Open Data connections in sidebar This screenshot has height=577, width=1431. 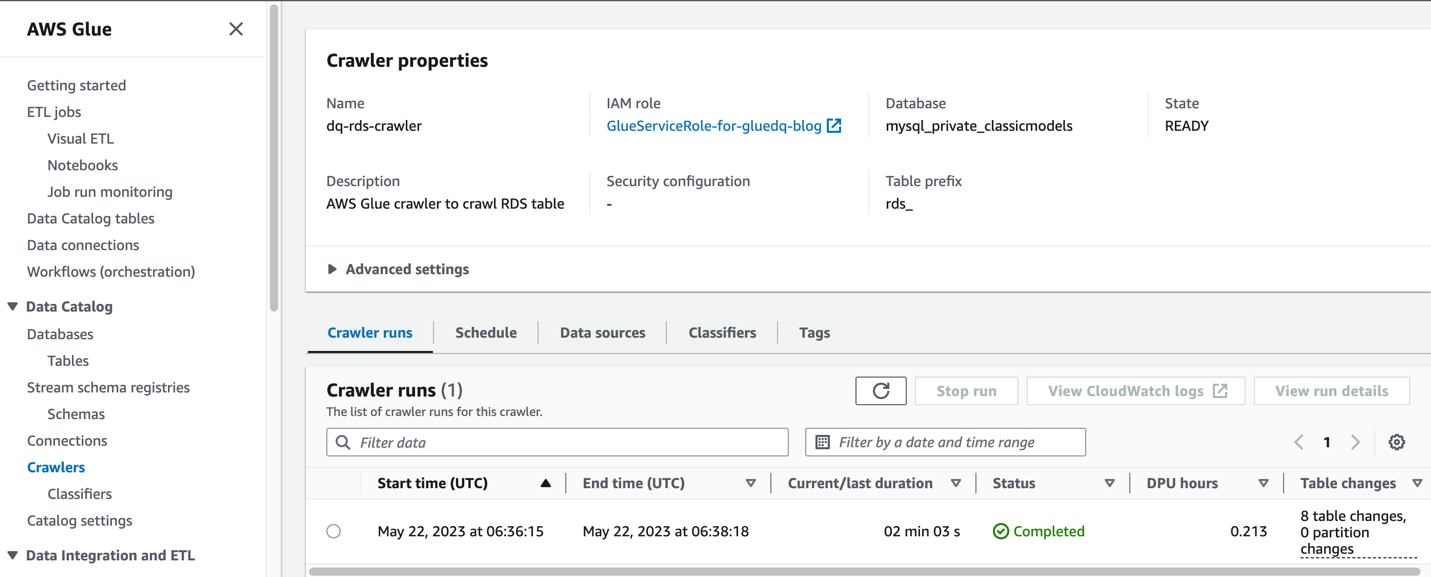83,245
